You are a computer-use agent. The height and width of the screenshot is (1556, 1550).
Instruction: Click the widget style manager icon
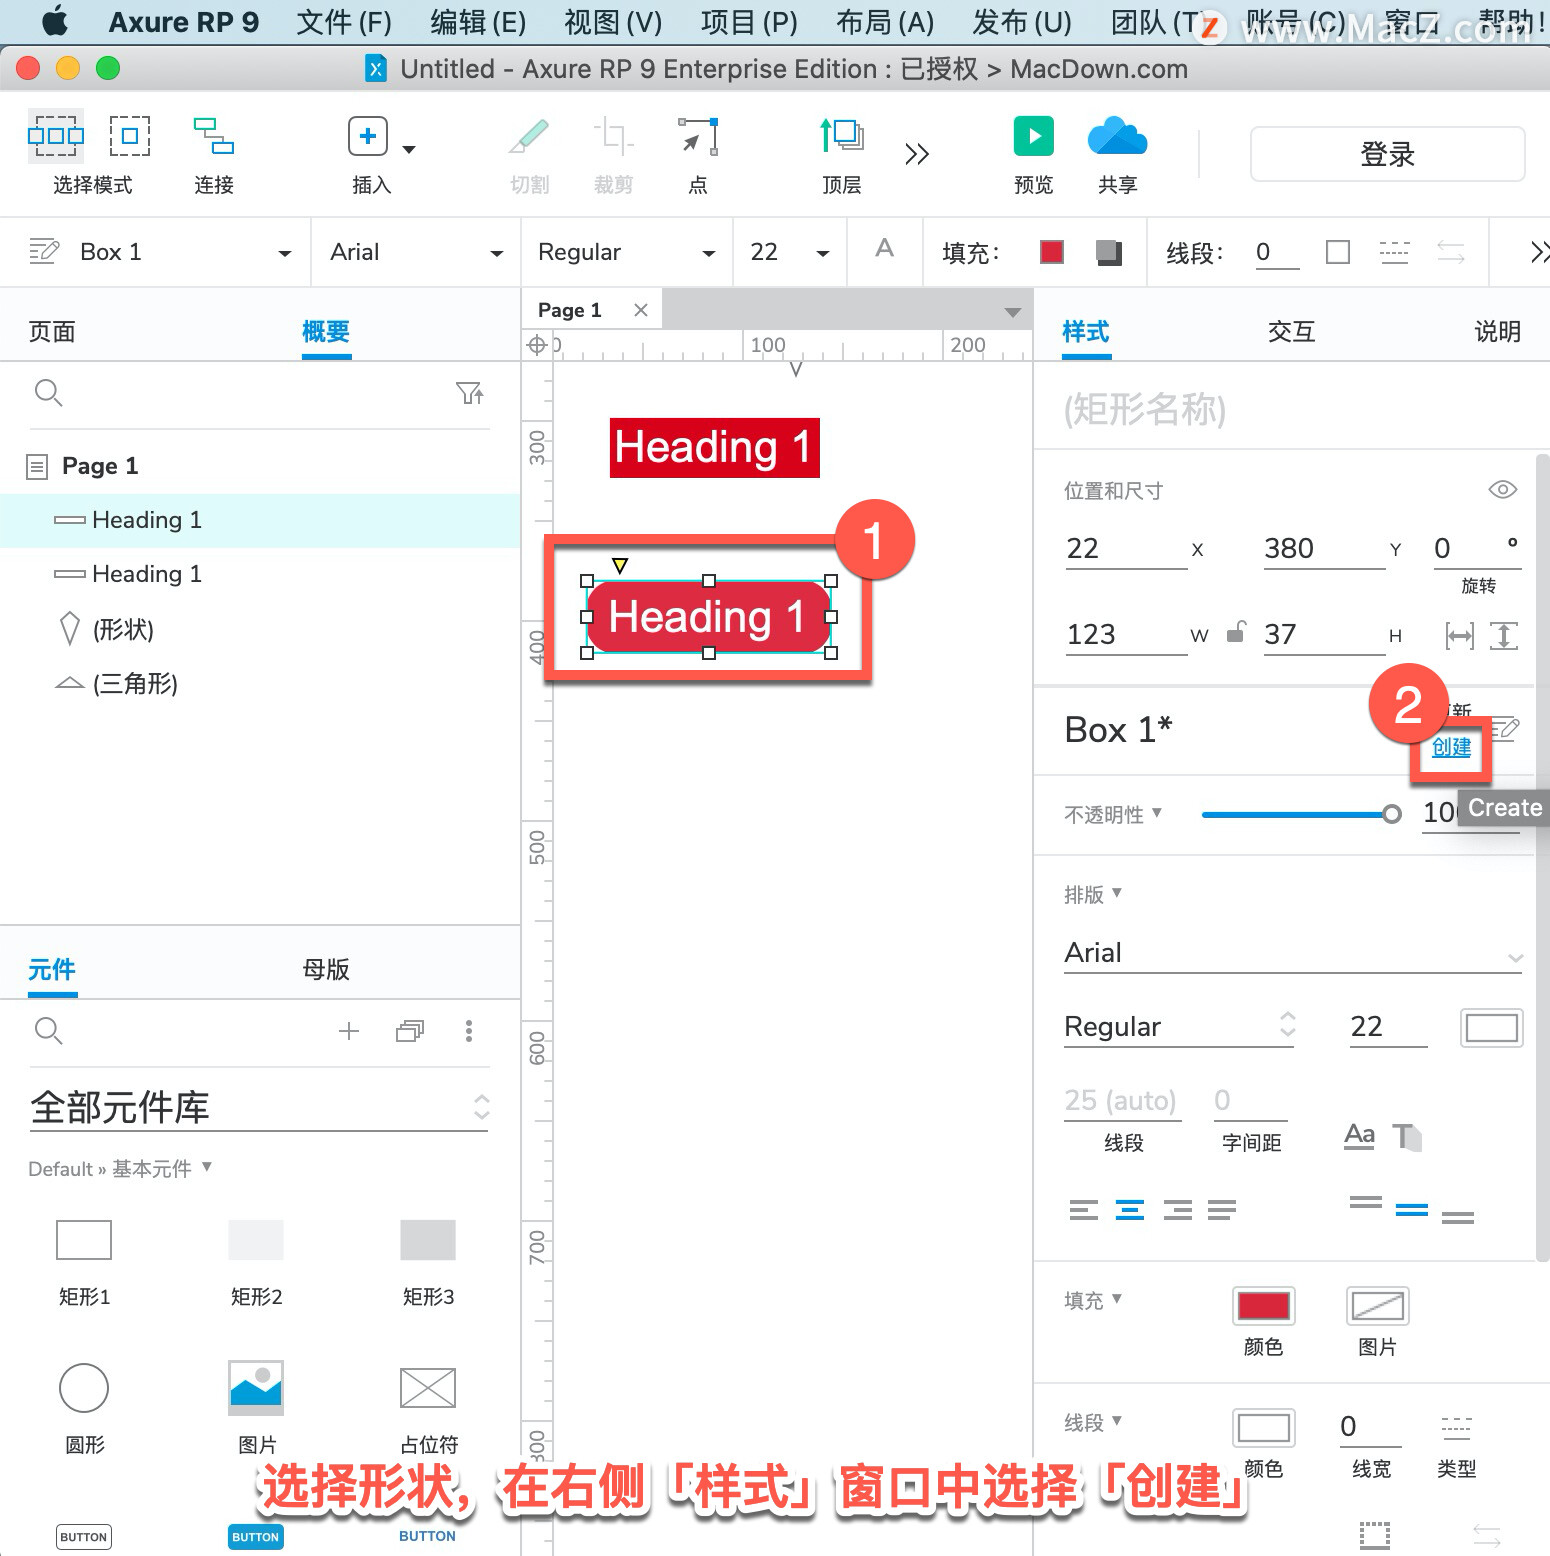[x=43, y=251]
